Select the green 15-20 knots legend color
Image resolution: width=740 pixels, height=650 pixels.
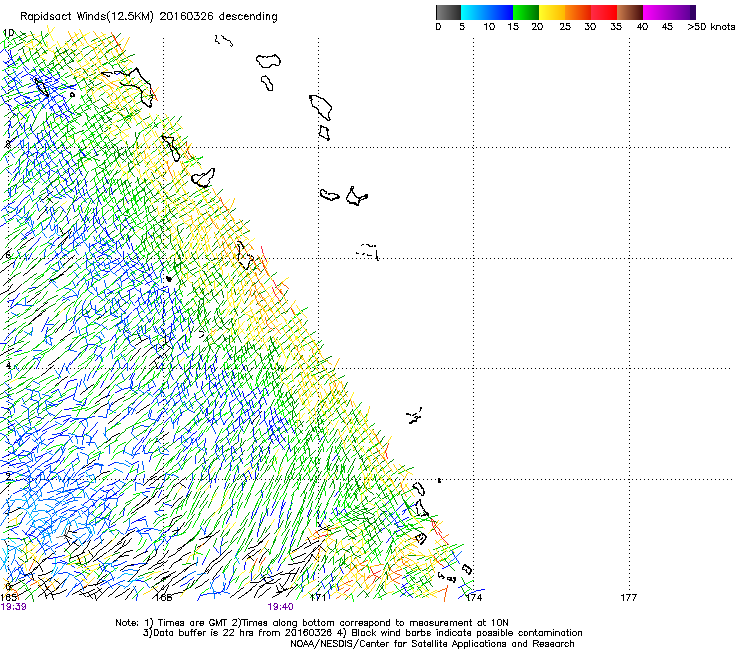click(x=526, y=12)
